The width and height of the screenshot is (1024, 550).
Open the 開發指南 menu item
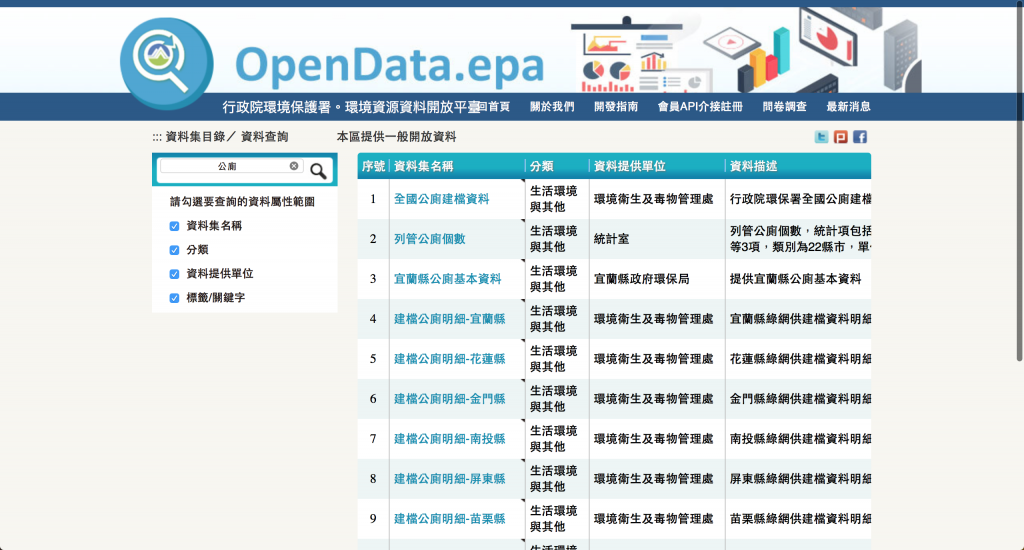pos(616,106)
